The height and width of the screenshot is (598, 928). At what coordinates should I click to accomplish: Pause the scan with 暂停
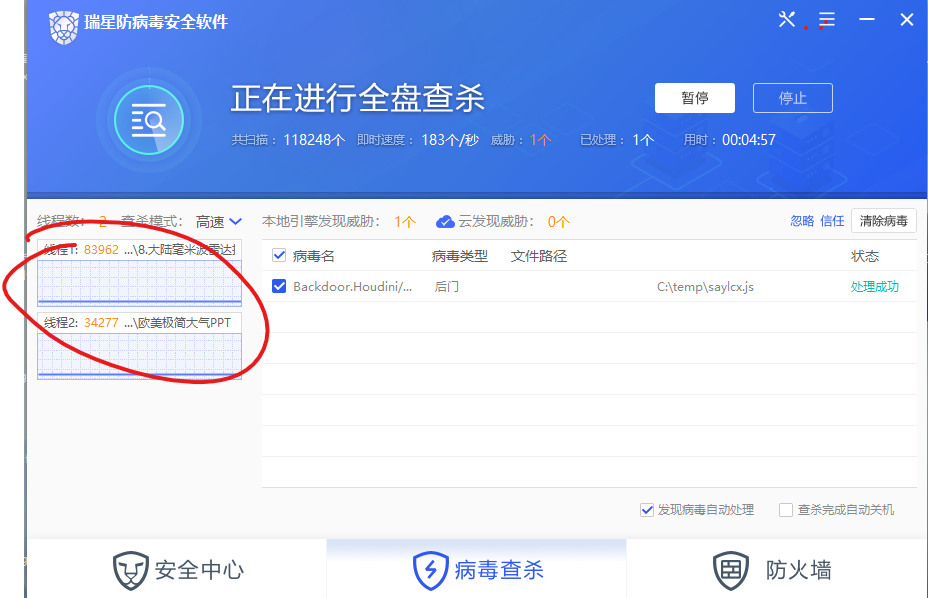pyautogui.click(x=695, y=98)
